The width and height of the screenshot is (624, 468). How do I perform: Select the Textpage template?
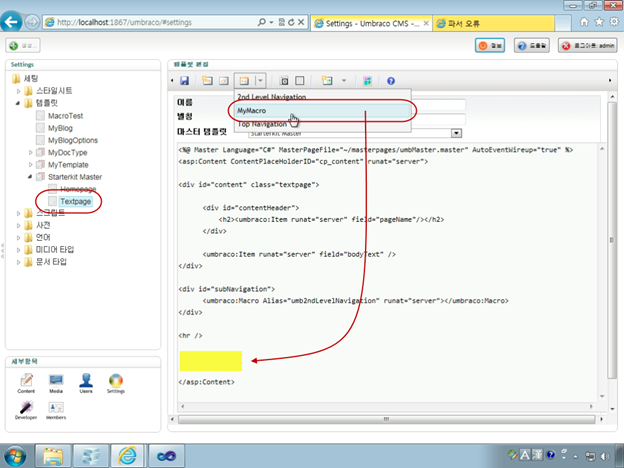(x=76, y=201)
